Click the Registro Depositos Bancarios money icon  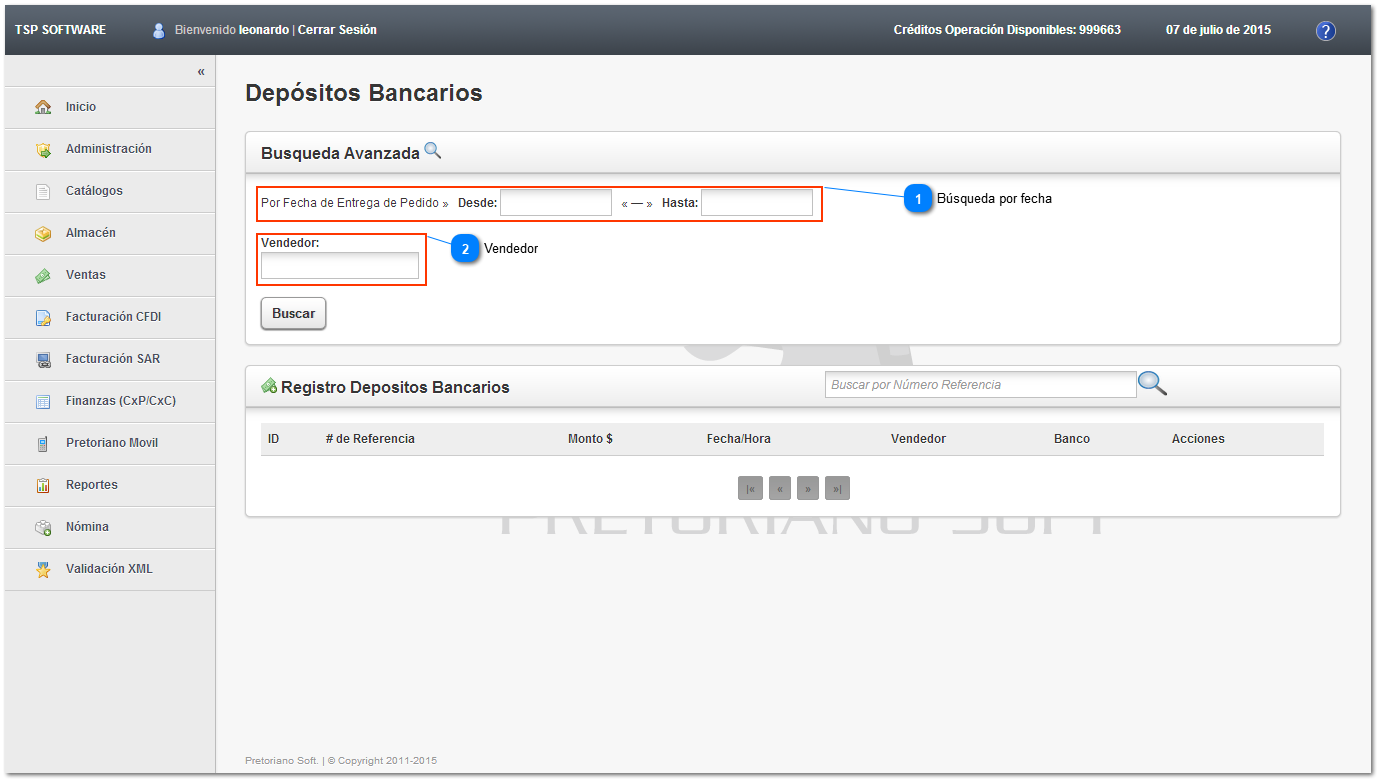[269, 386]
